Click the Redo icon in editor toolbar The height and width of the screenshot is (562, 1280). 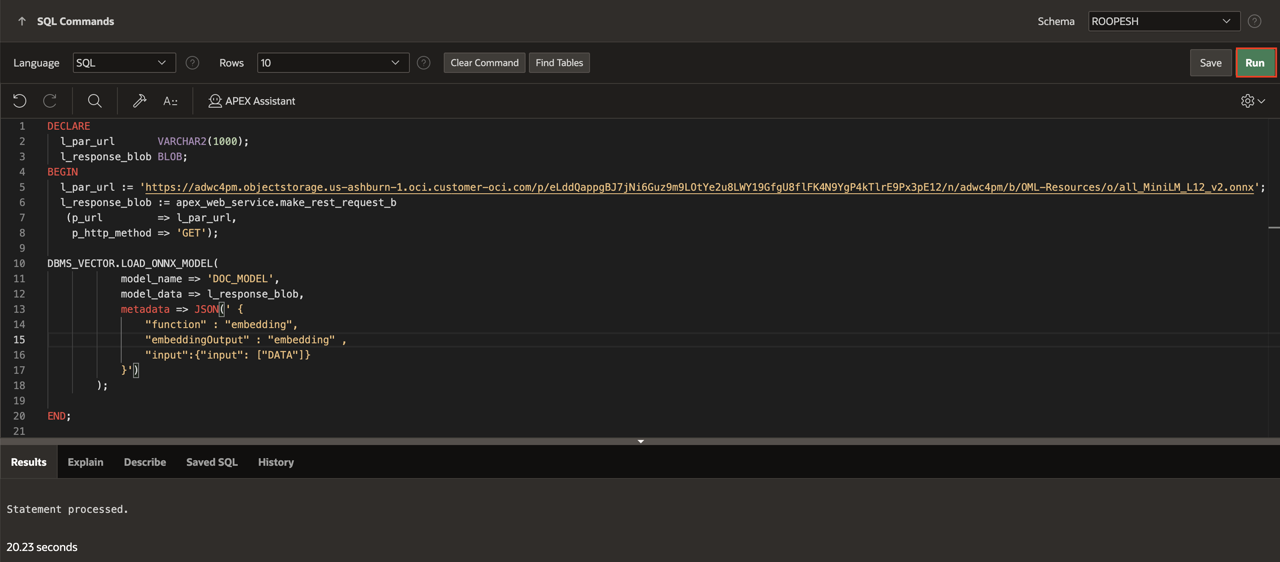point(50,101)
